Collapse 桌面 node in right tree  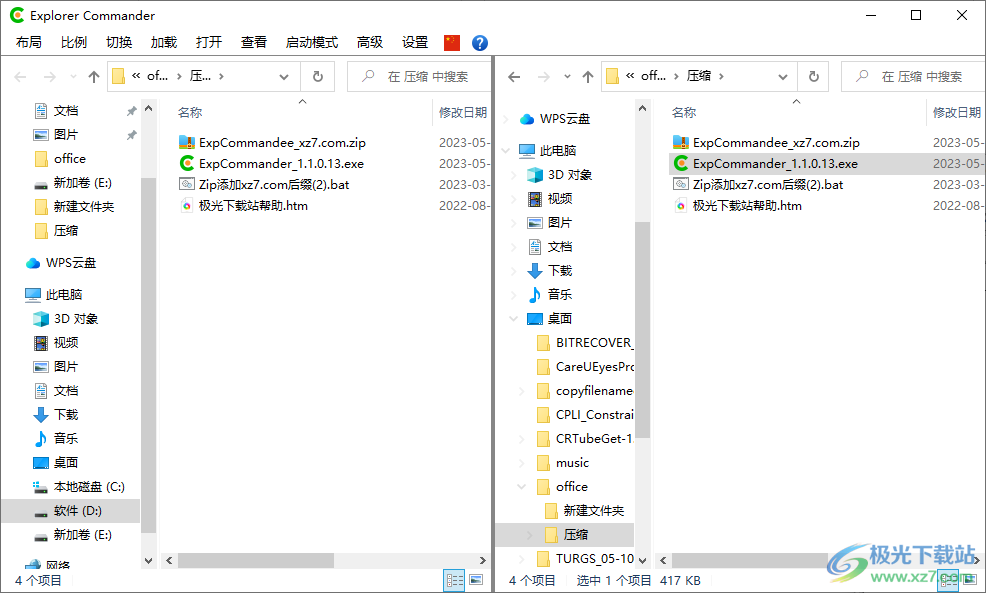[514, 319]
